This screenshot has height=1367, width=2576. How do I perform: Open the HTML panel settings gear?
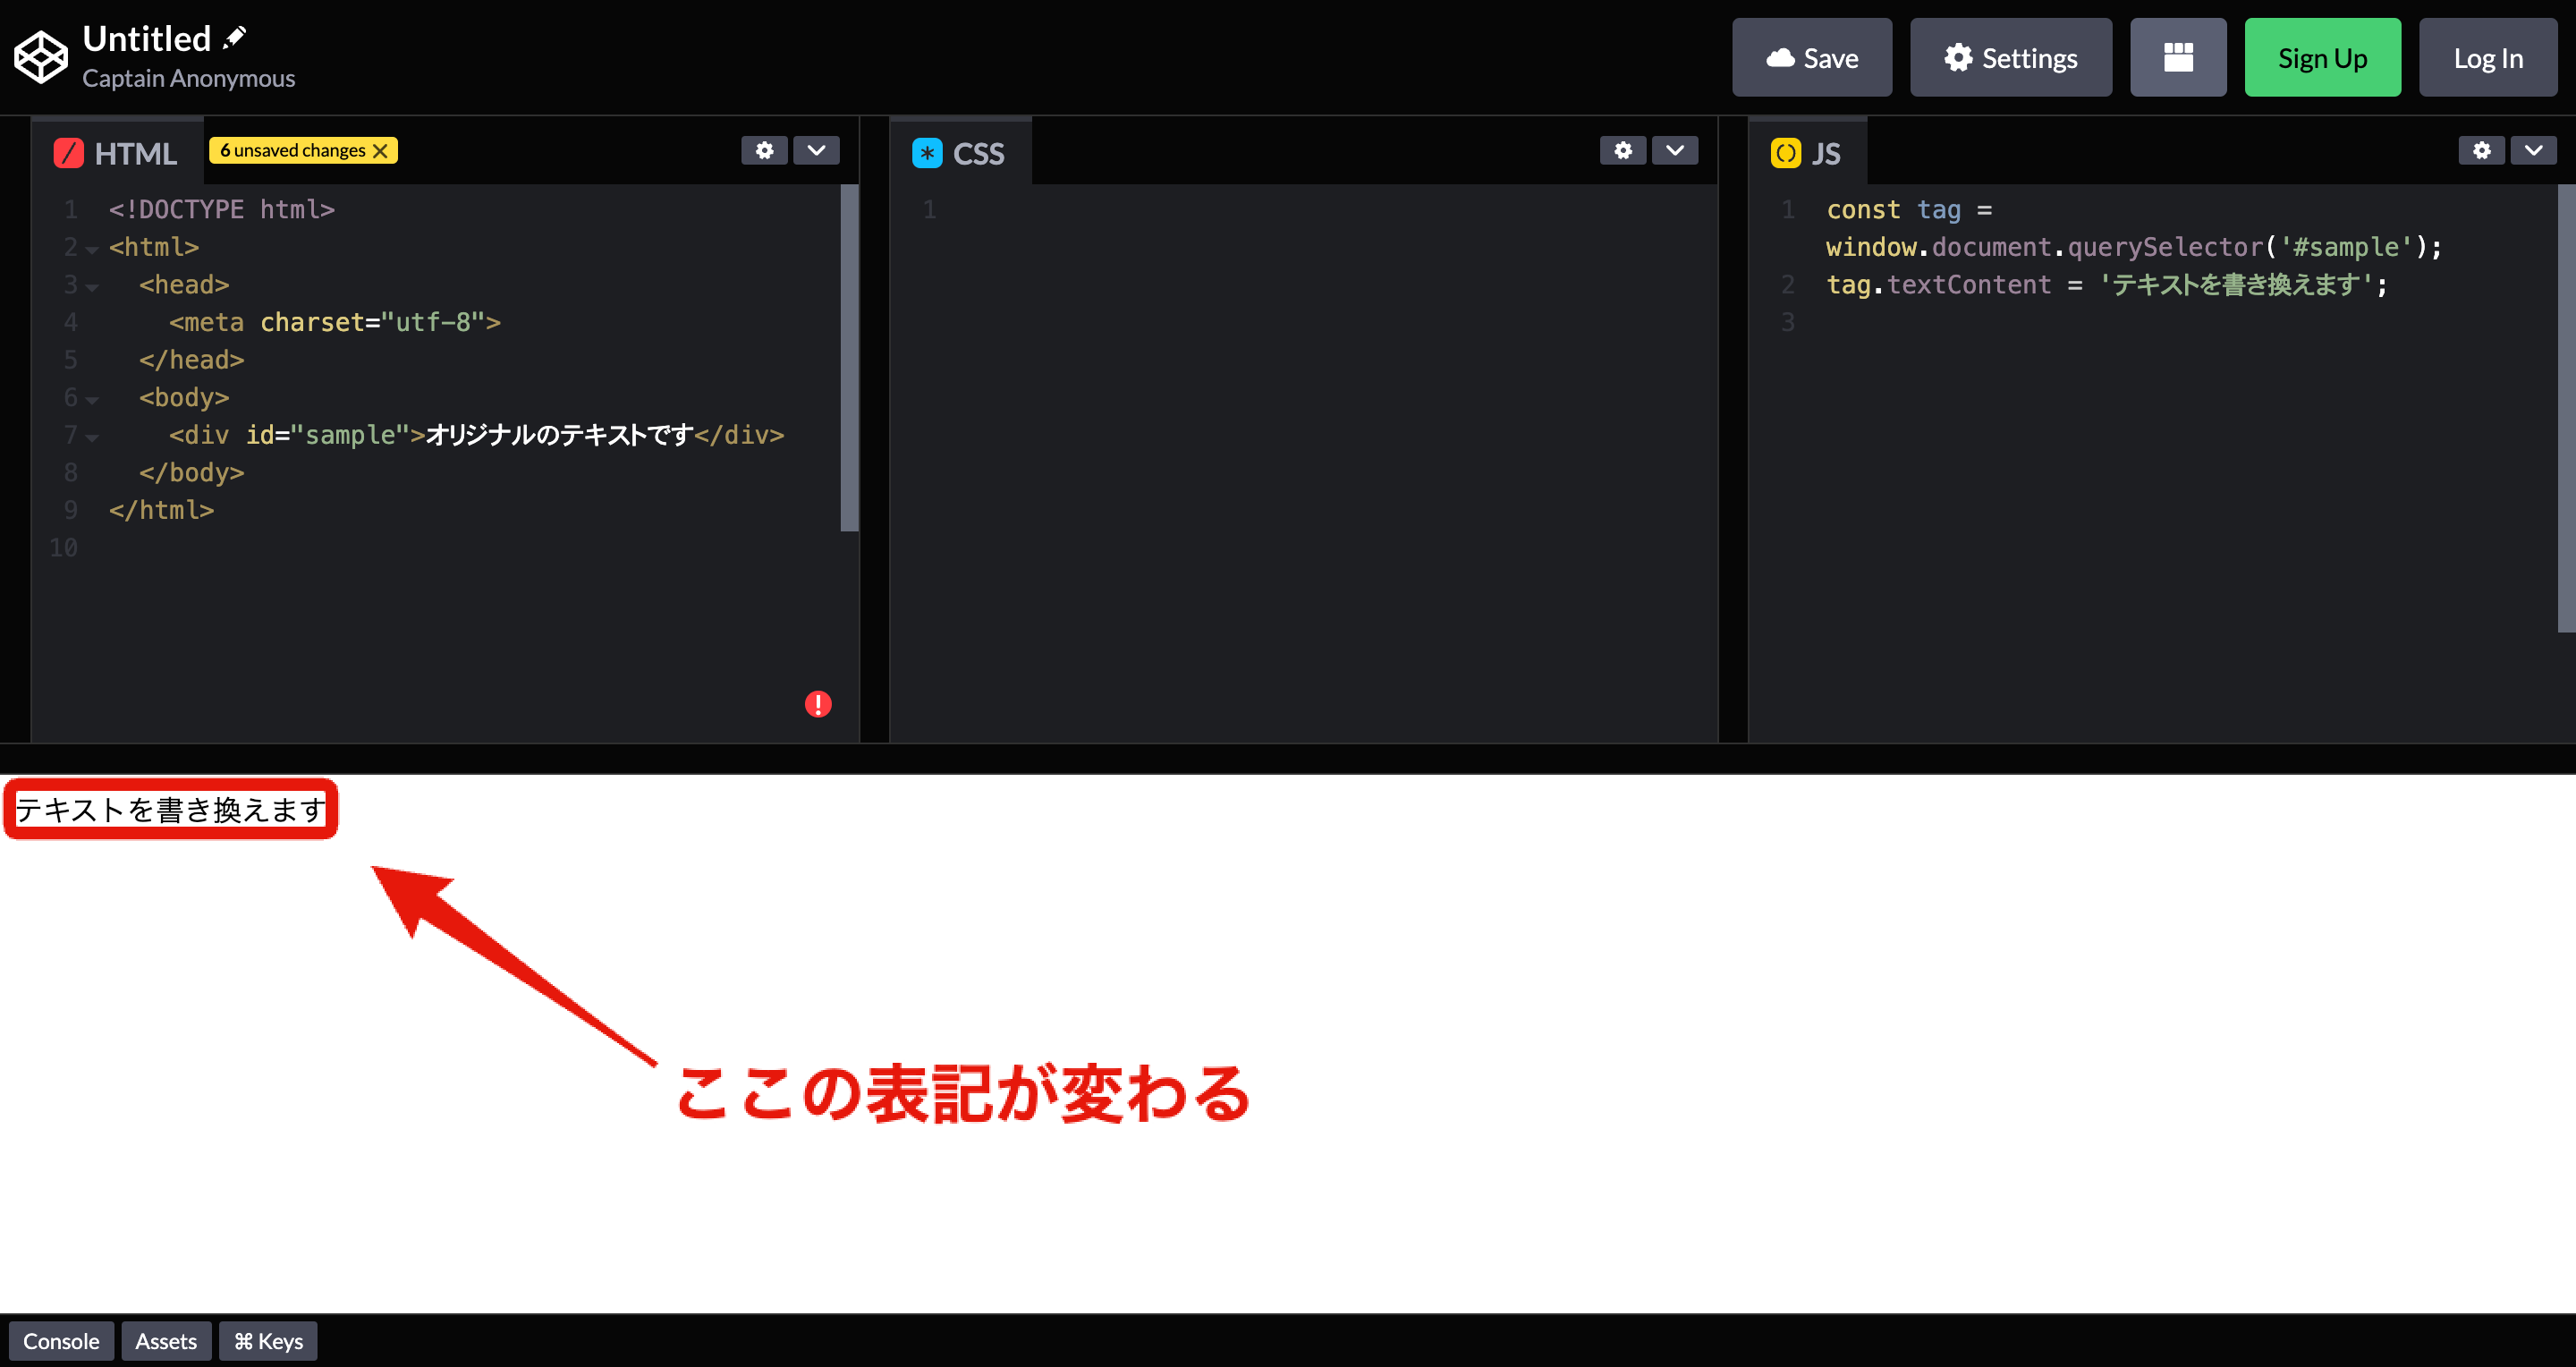[764, 150]
